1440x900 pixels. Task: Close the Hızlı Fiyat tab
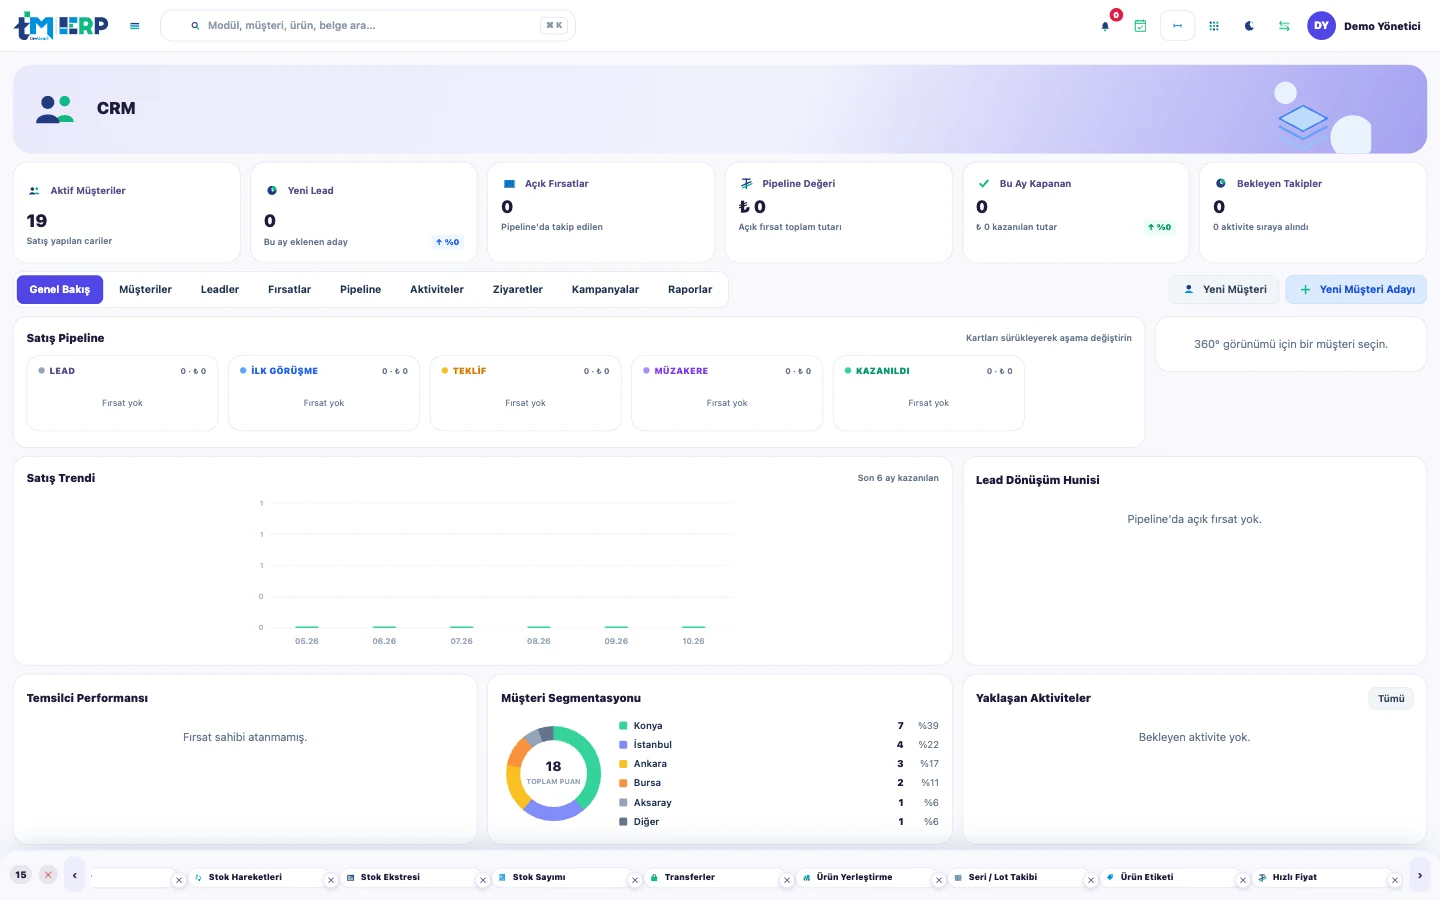1395,880
